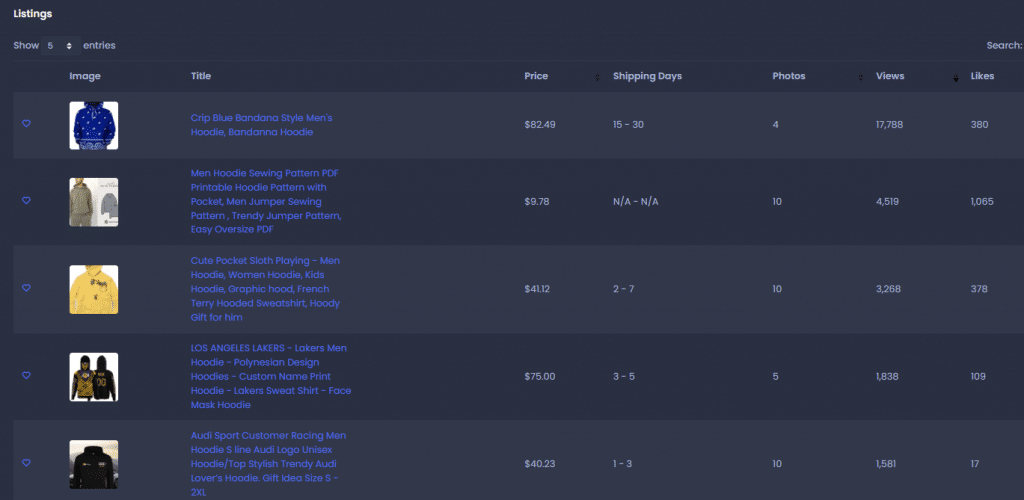Click the 15 - 30 shipping days cell
The height and width of the screenshot is (500, 1024).
[628, 125]
